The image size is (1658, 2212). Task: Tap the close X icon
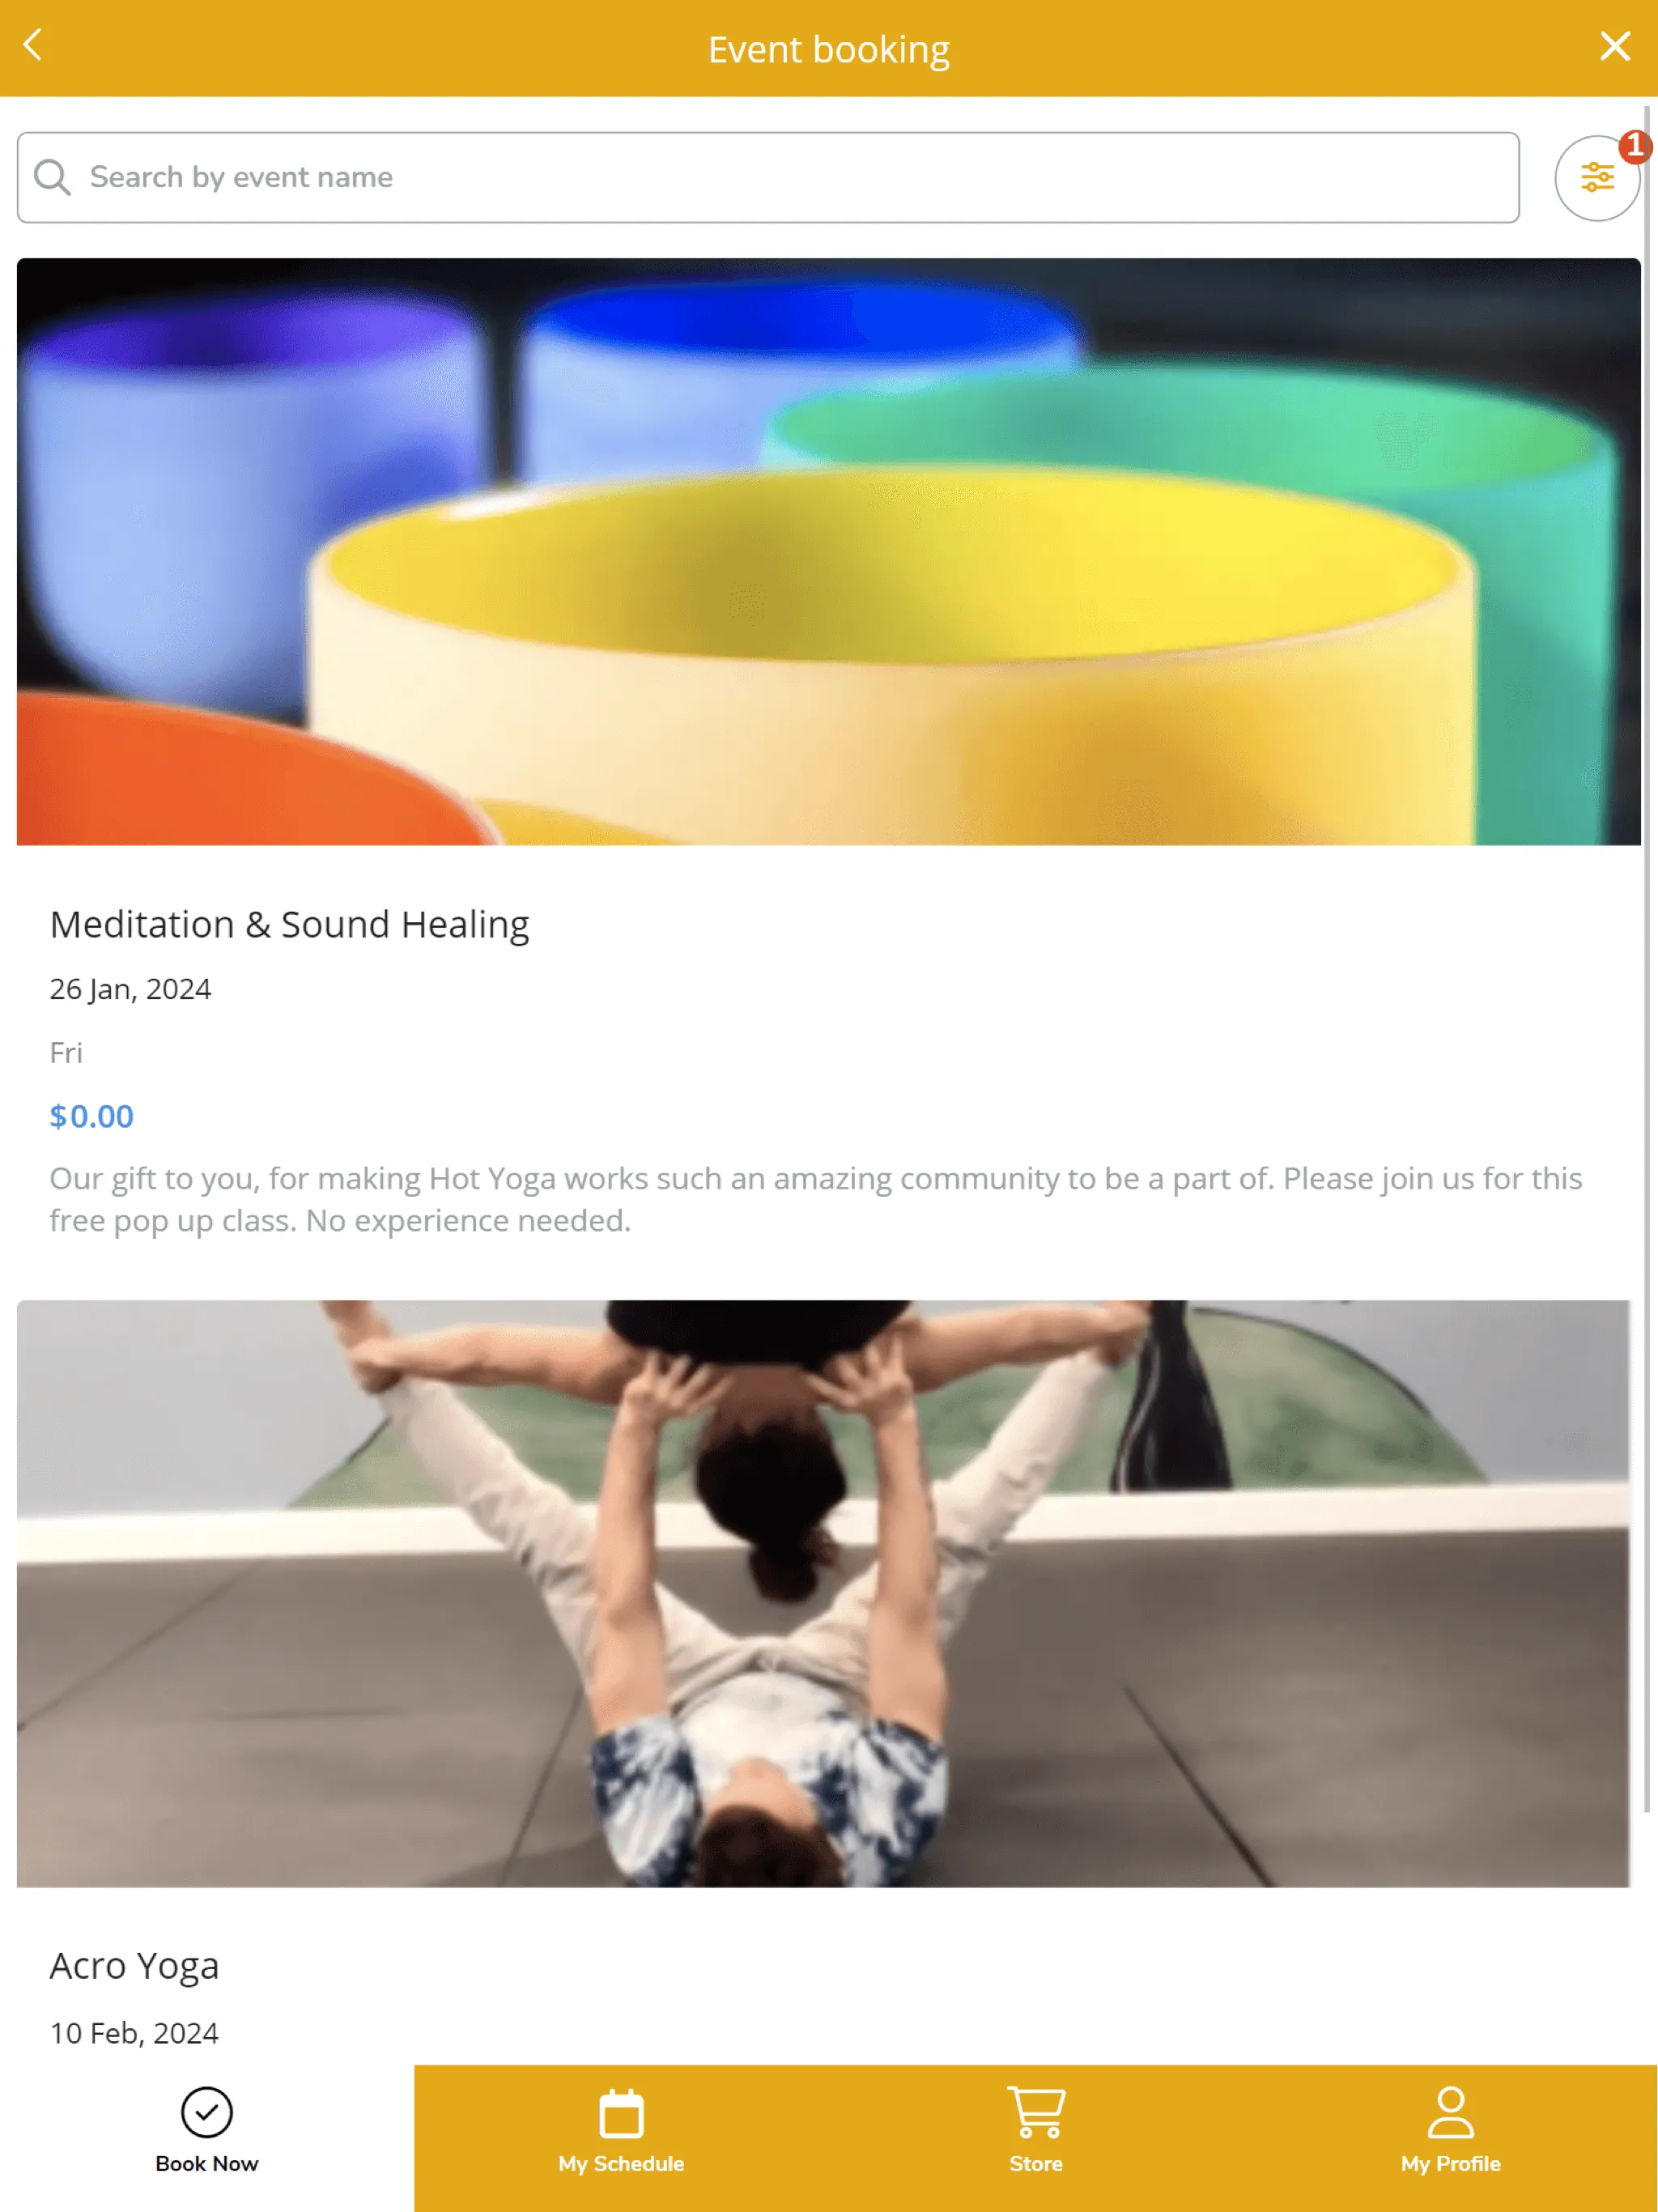tap(1616, 47)
